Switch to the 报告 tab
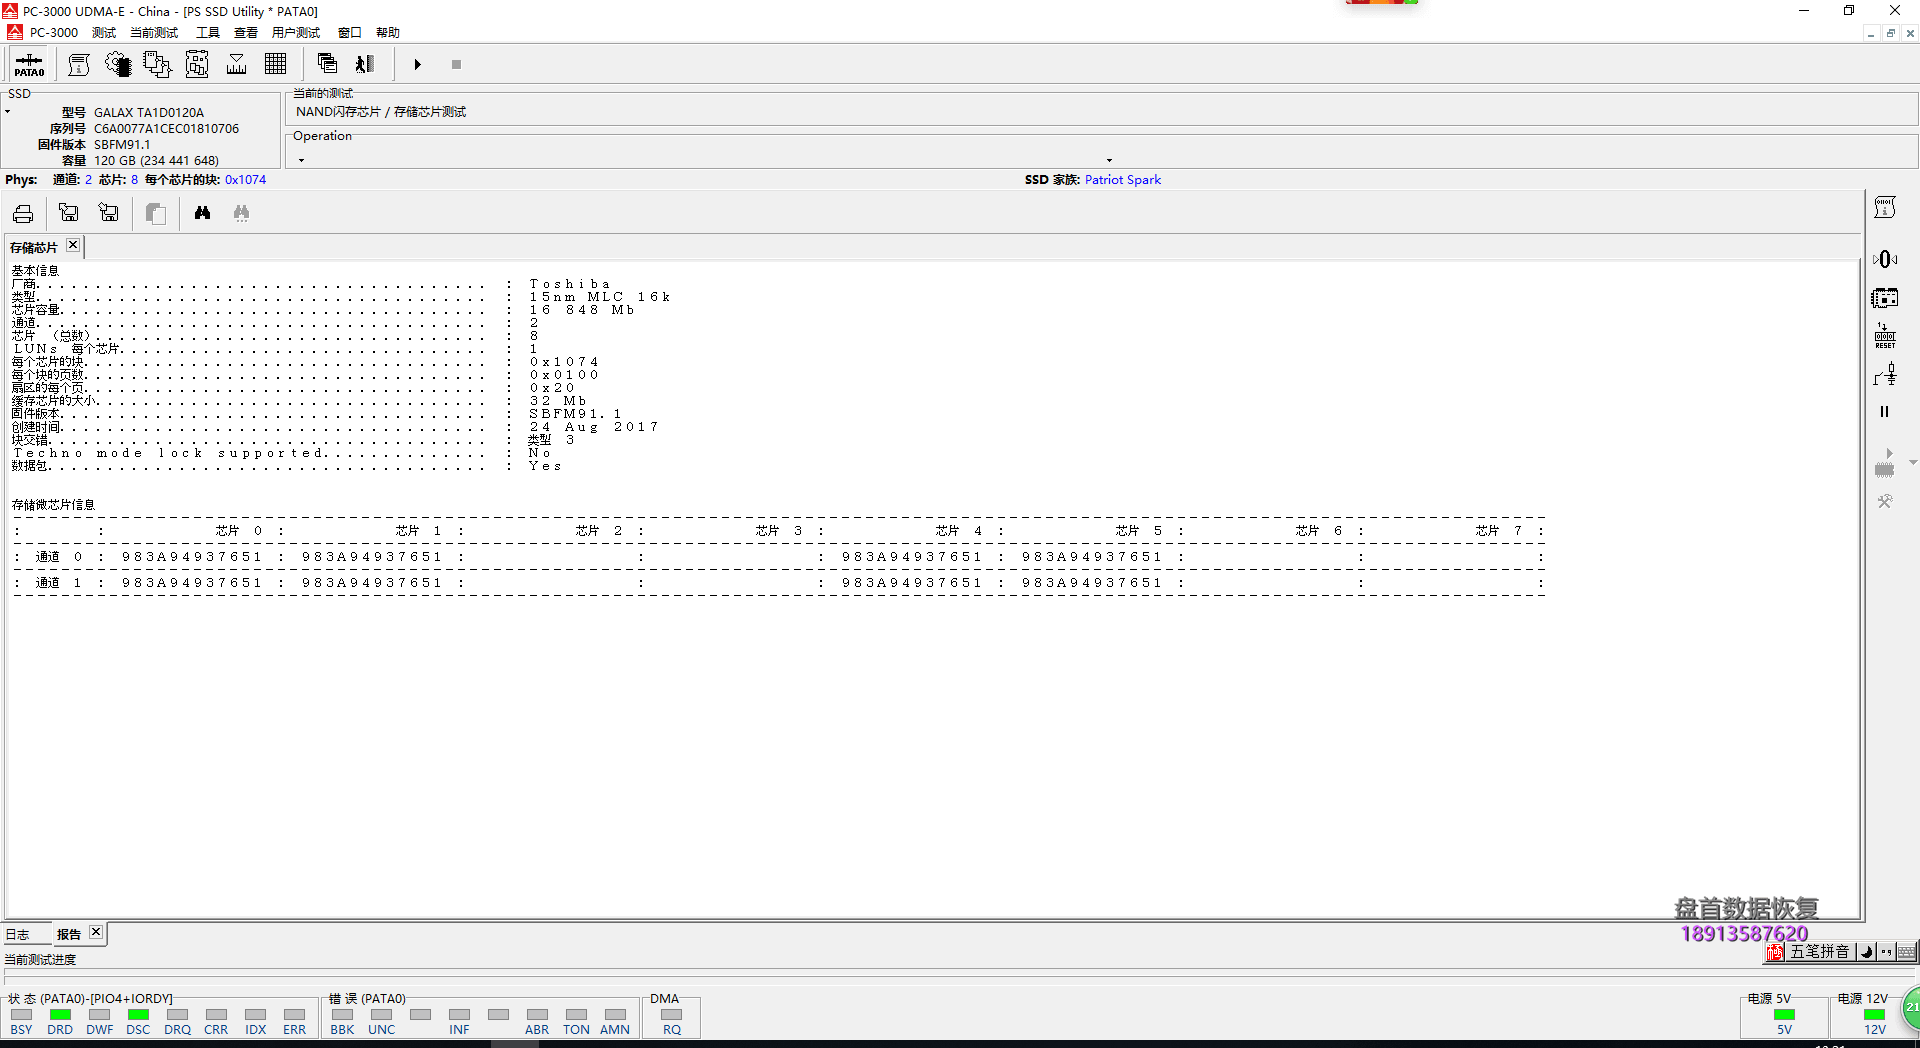Viewport: 1920px width, 1048px height. (69, 934)
